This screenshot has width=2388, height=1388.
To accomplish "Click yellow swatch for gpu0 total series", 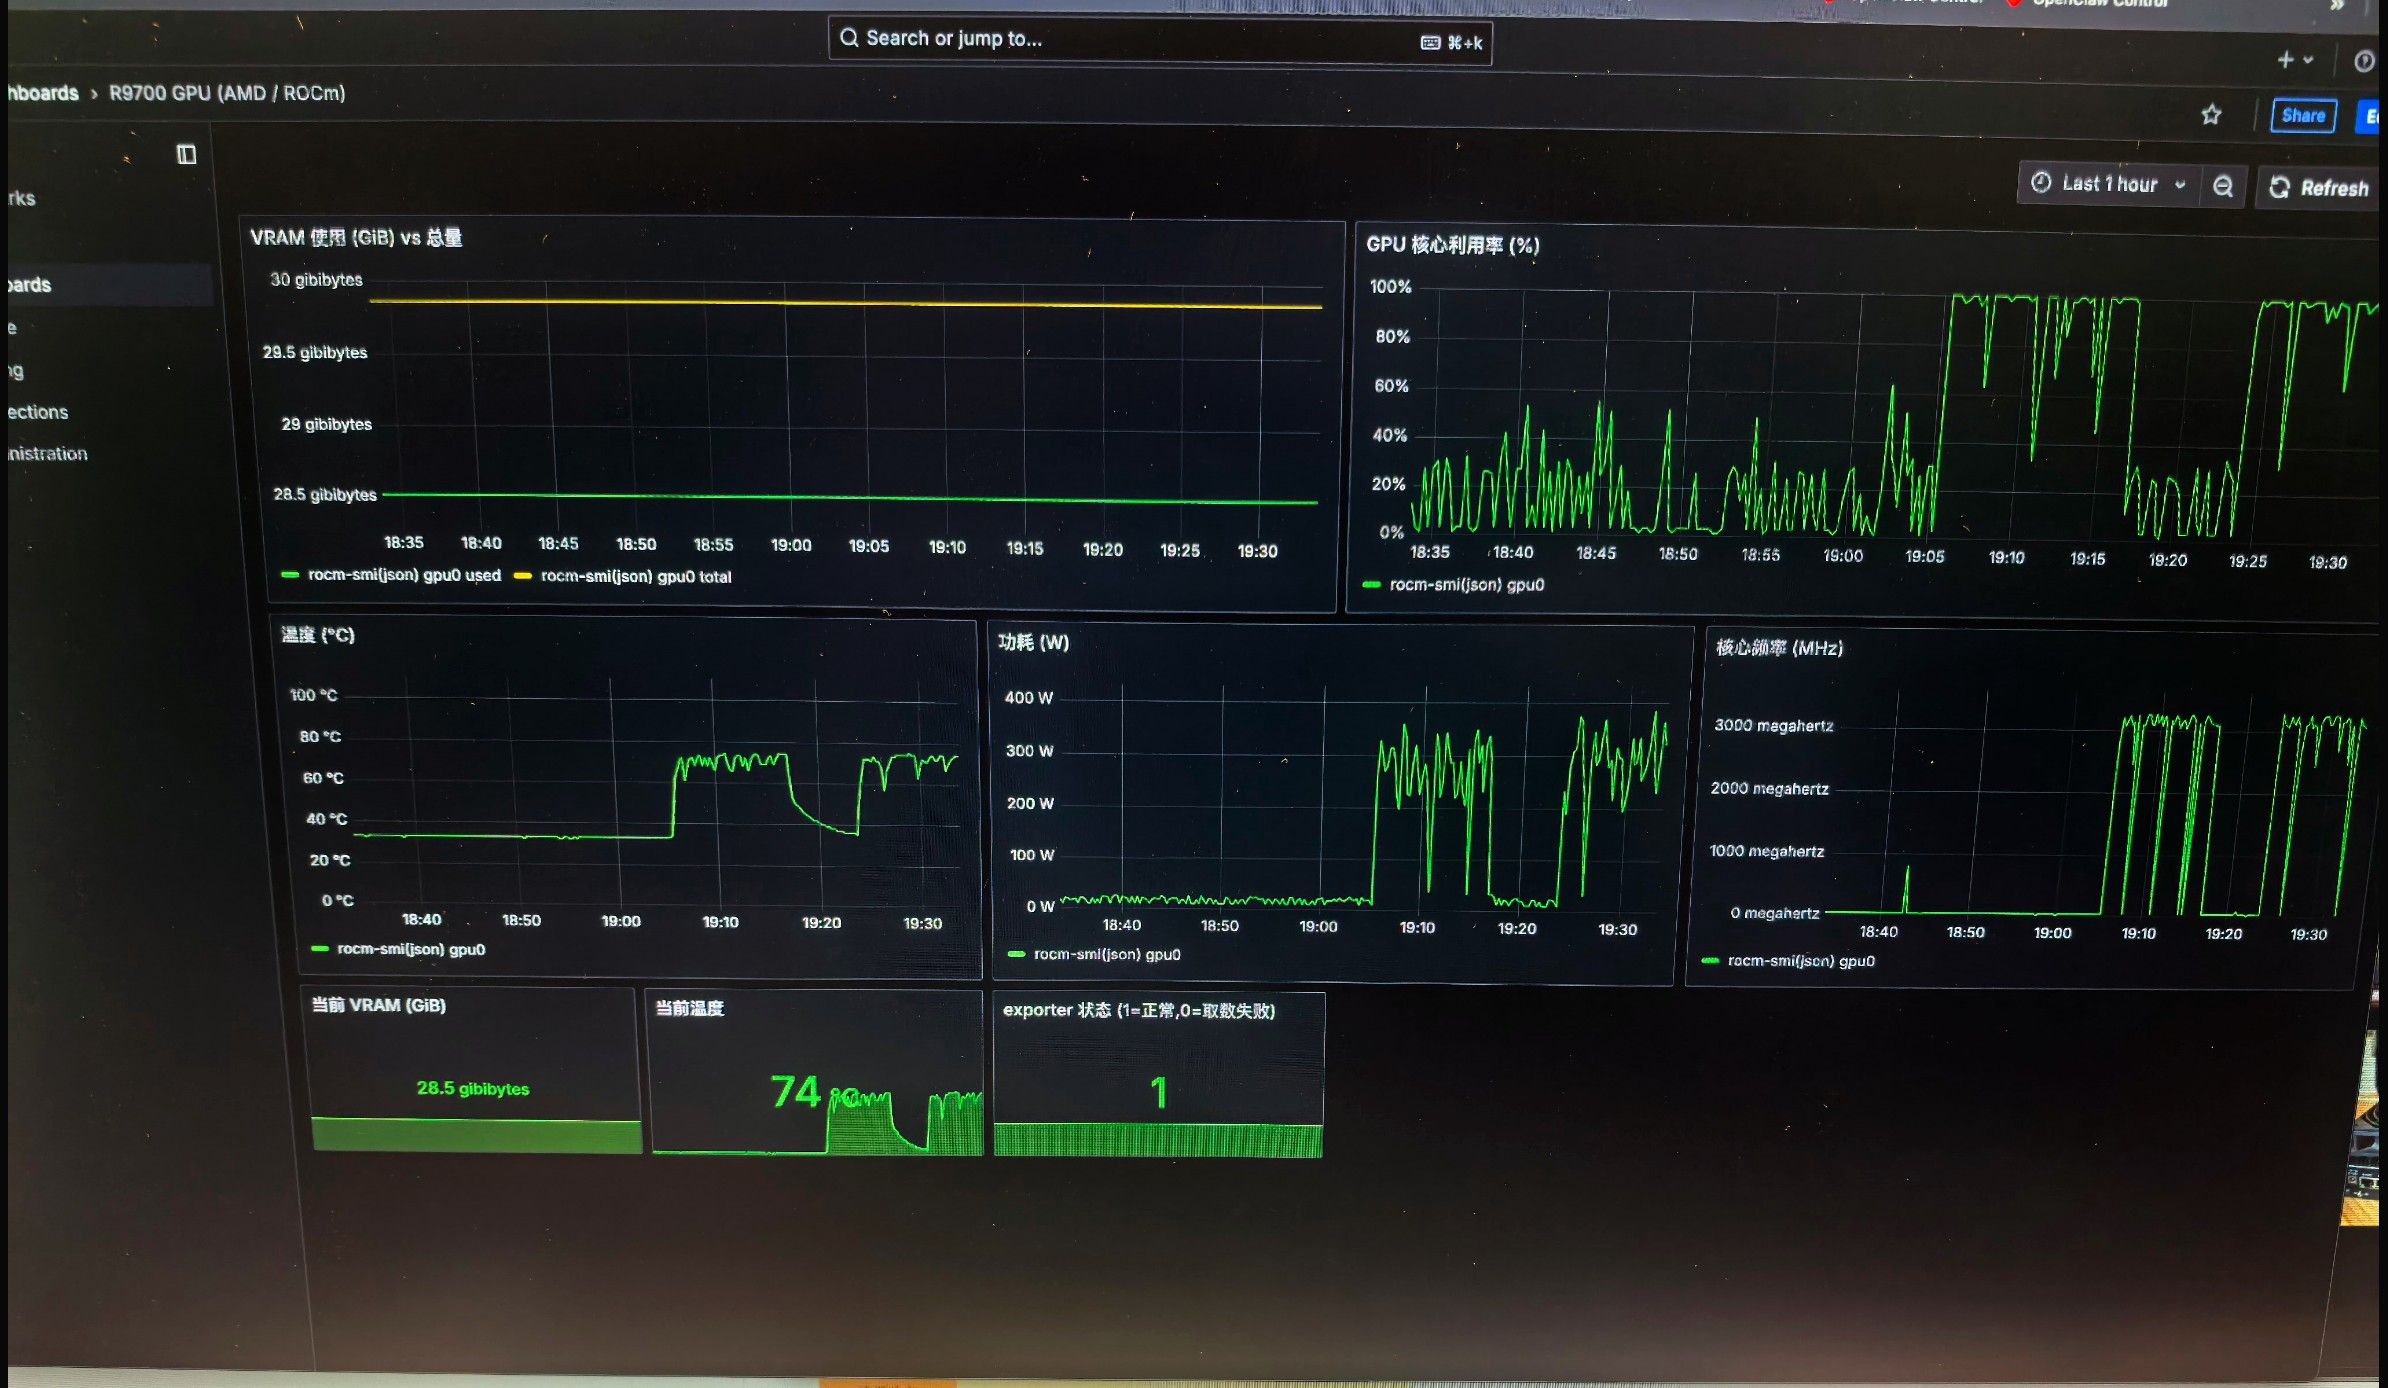I will 523,576.
